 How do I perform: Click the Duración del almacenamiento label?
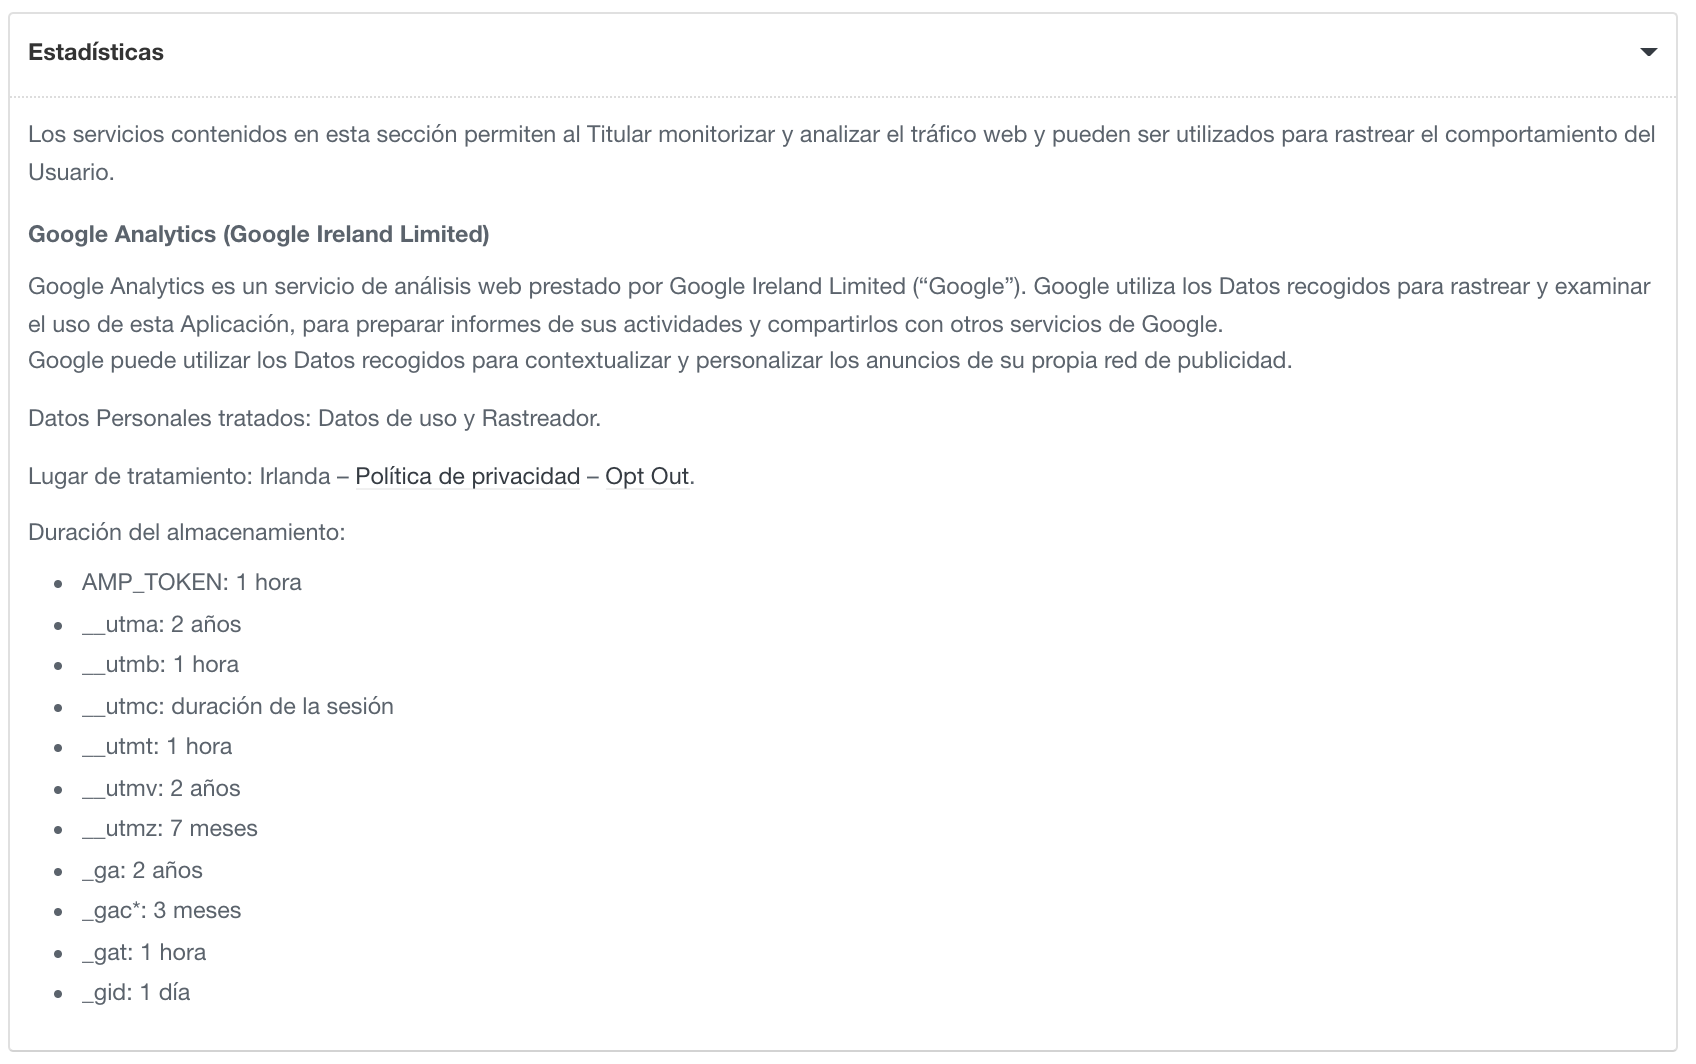[186, 532]
